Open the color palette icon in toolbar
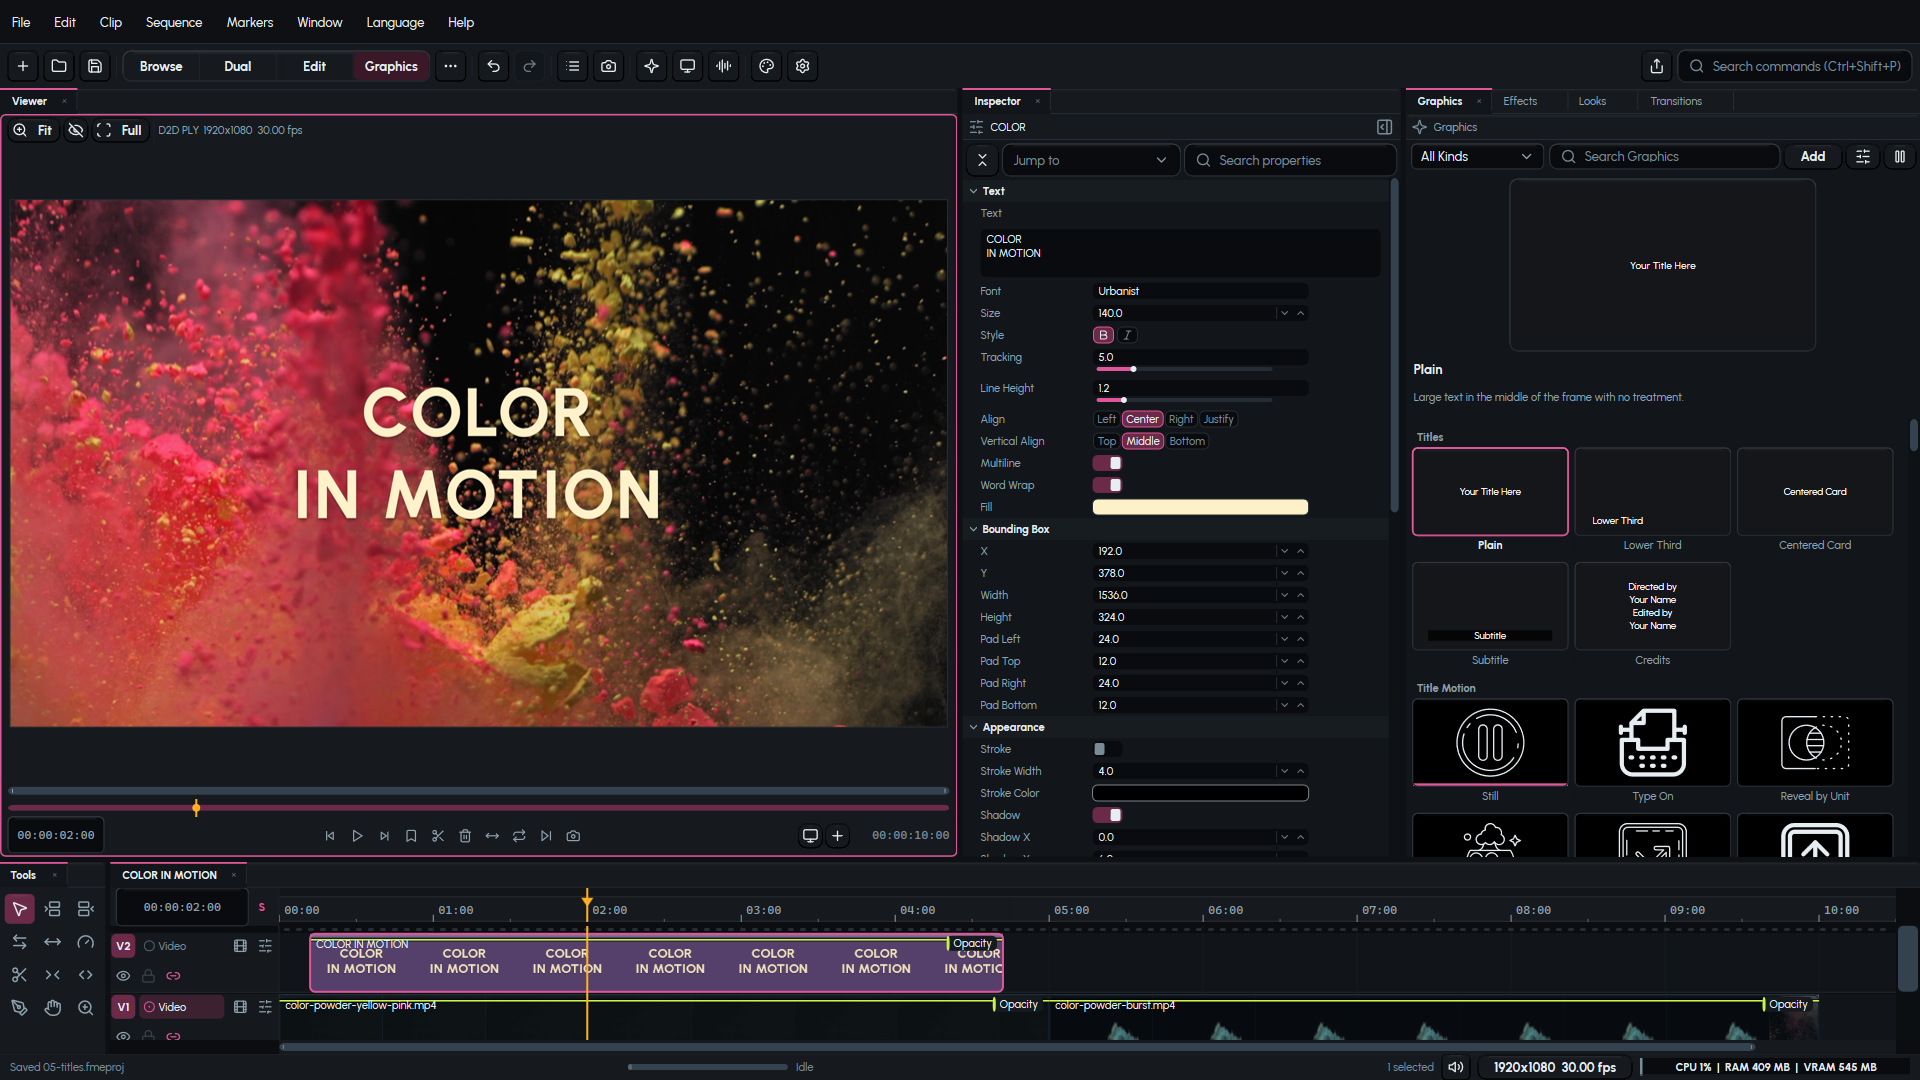 tap(767, 66)
